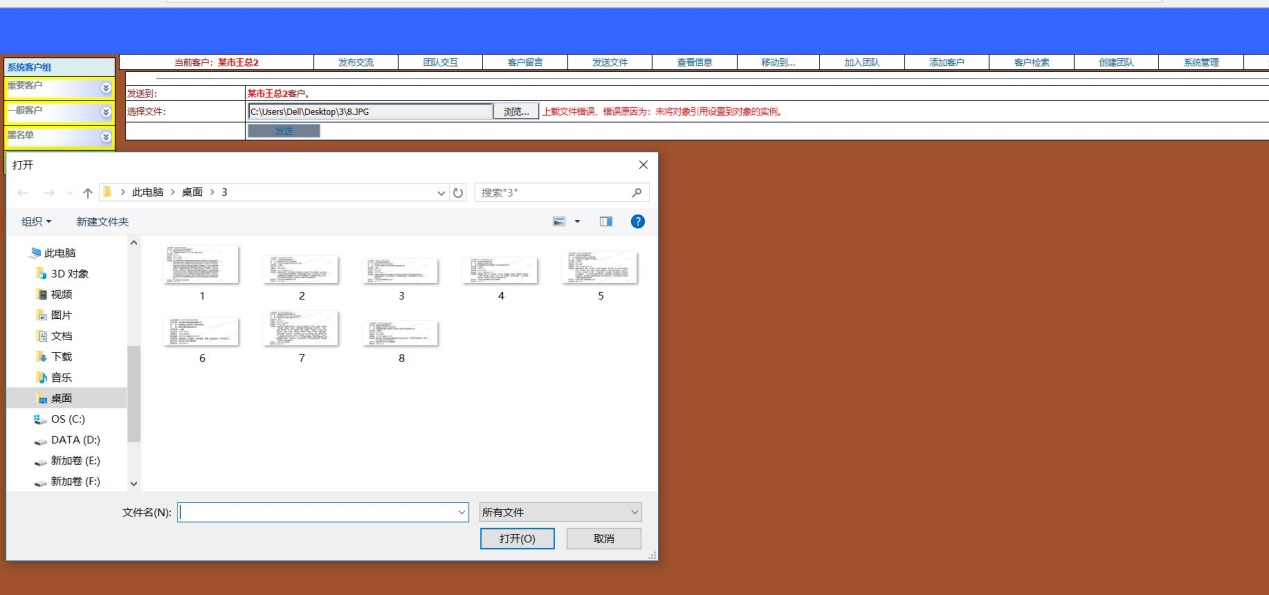Go back in the file dialog
Image resolution: width=1269 pixels, height=595 pixels.
[23, 192]
